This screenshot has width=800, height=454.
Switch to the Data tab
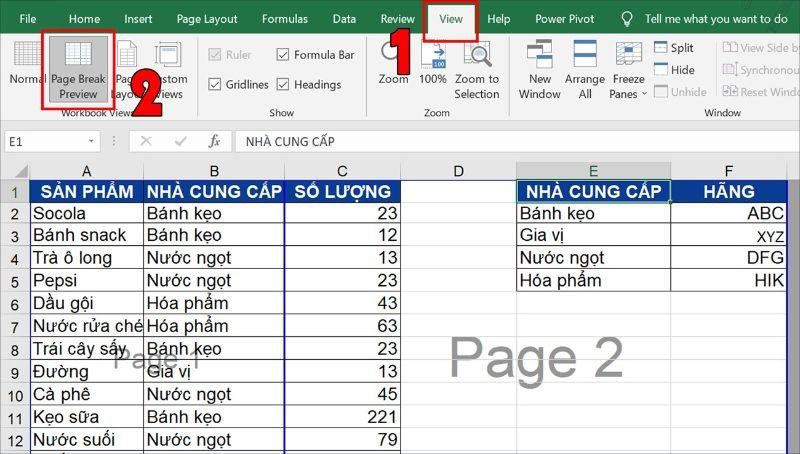[344, 19]
